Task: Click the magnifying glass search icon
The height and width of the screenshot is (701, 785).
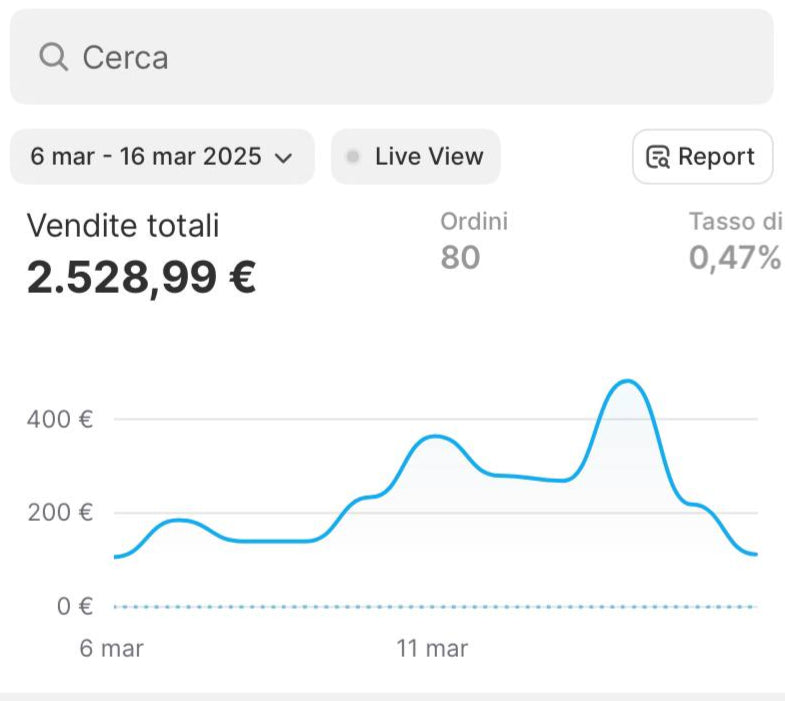Action: click(54, 57)
